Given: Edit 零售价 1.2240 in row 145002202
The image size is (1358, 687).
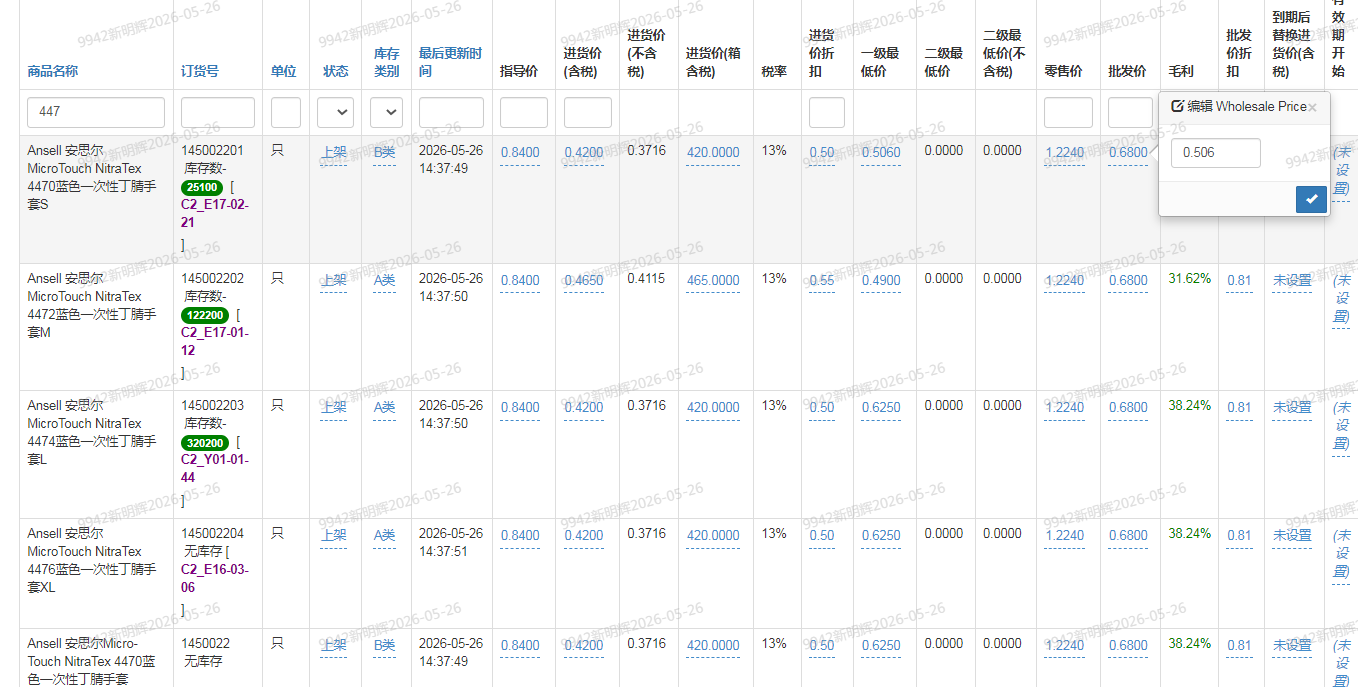Looking at the screenshot, I should tap(1064, 281).
